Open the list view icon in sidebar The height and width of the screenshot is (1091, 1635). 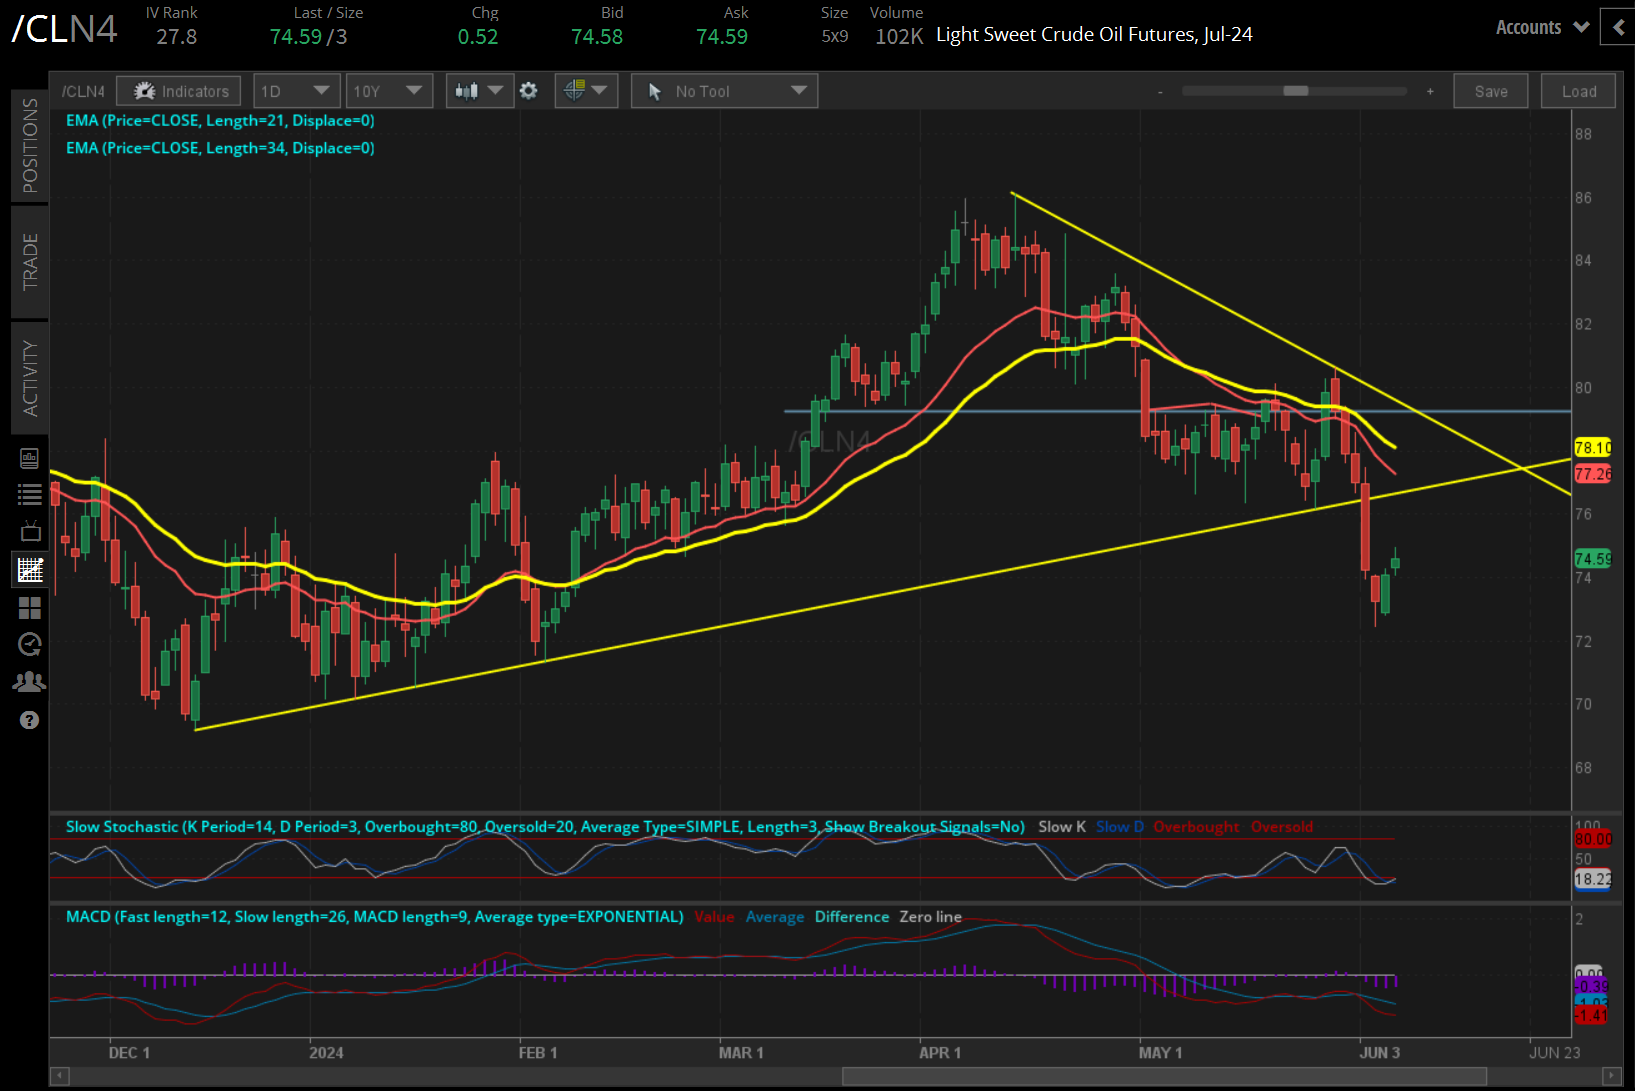coord(29,494)
